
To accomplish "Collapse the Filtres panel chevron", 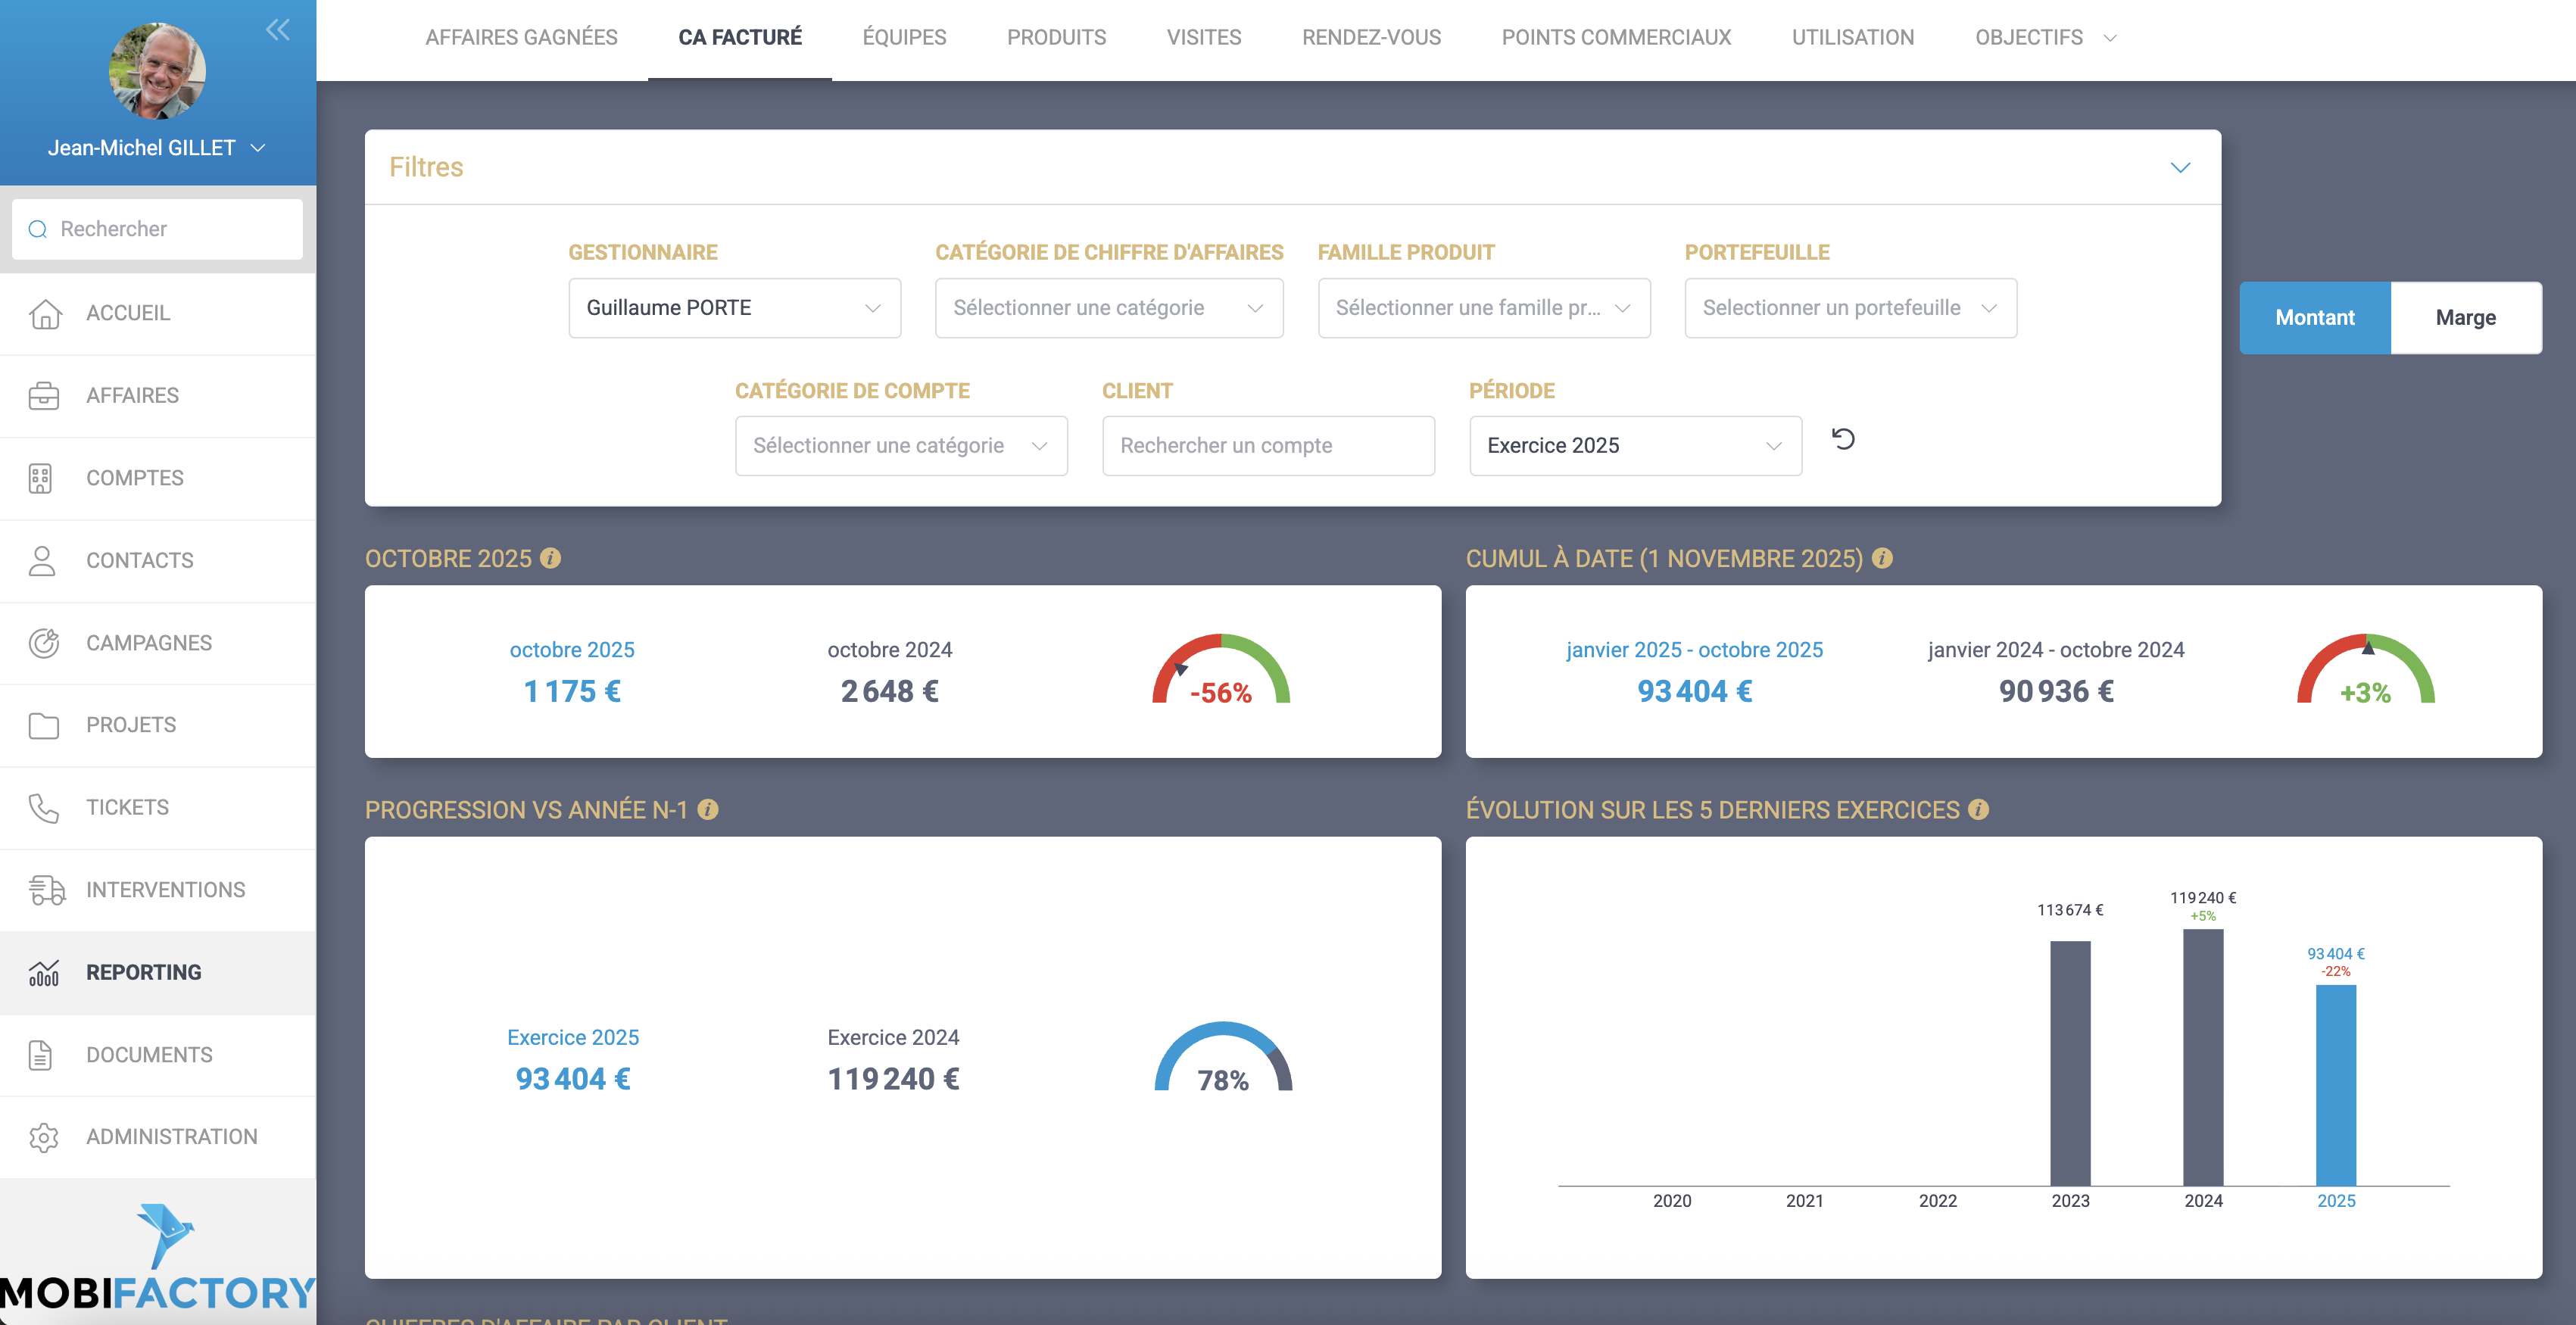I will click(x=2180, y=167).
